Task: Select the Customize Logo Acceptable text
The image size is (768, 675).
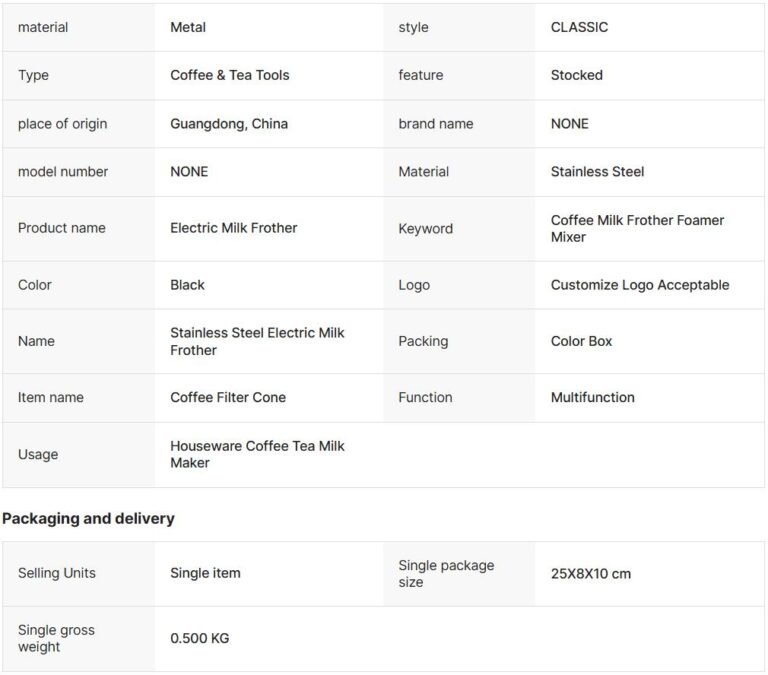Action: point(640,285)
